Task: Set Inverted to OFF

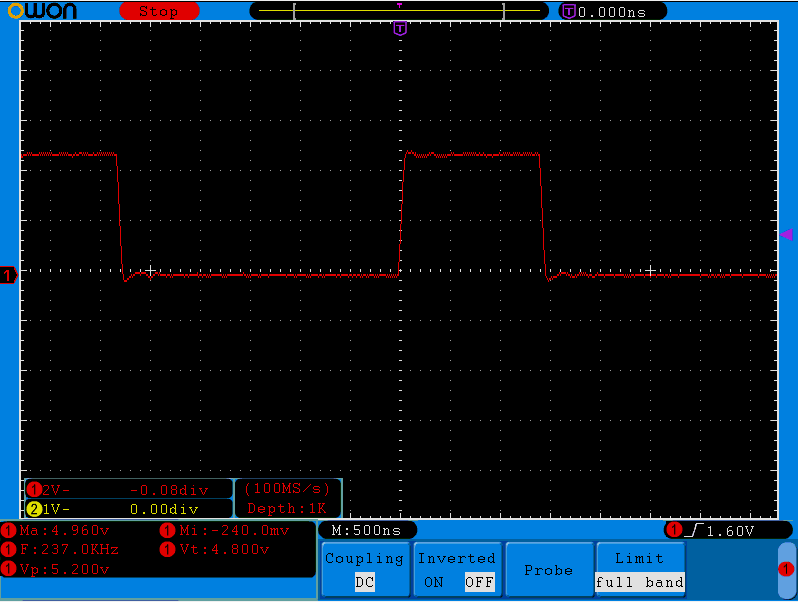Action: 479,582
